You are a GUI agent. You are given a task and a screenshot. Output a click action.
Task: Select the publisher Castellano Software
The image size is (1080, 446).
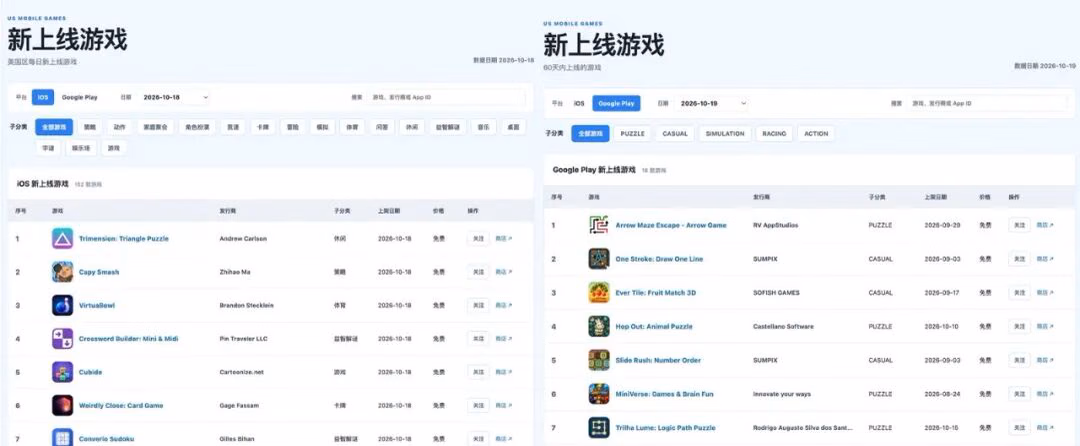[x=783, y=326]
